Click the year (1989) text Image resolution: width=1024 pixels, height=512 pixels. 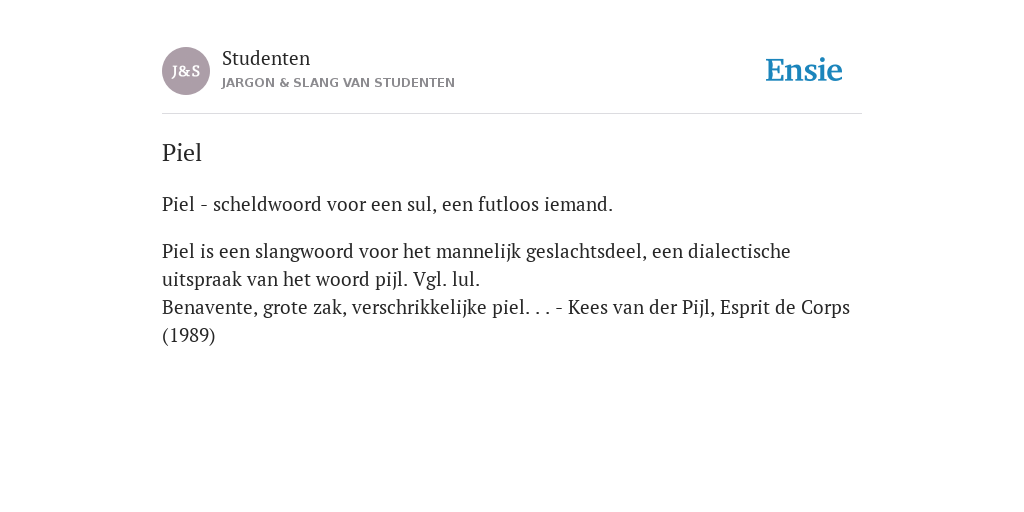click(189, 336)
